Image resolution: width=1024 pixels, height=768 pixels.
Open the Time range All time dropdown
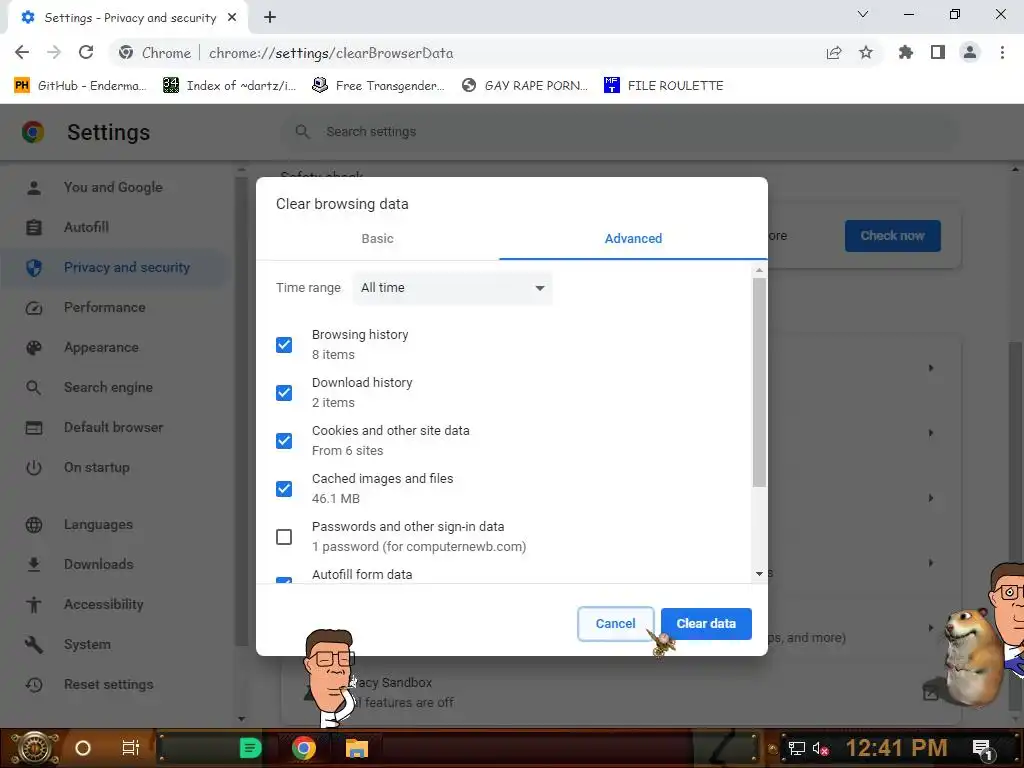[x=452, y=288]
